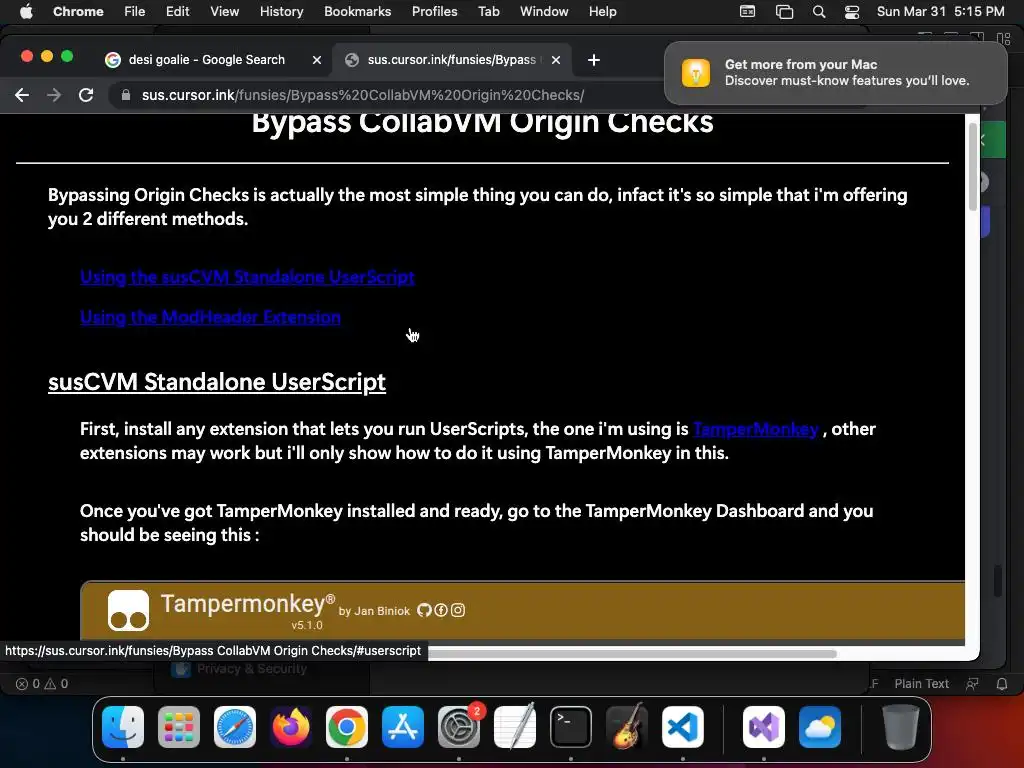Open the File menu
Screen dimensions: 1024x768
(135, 12)
